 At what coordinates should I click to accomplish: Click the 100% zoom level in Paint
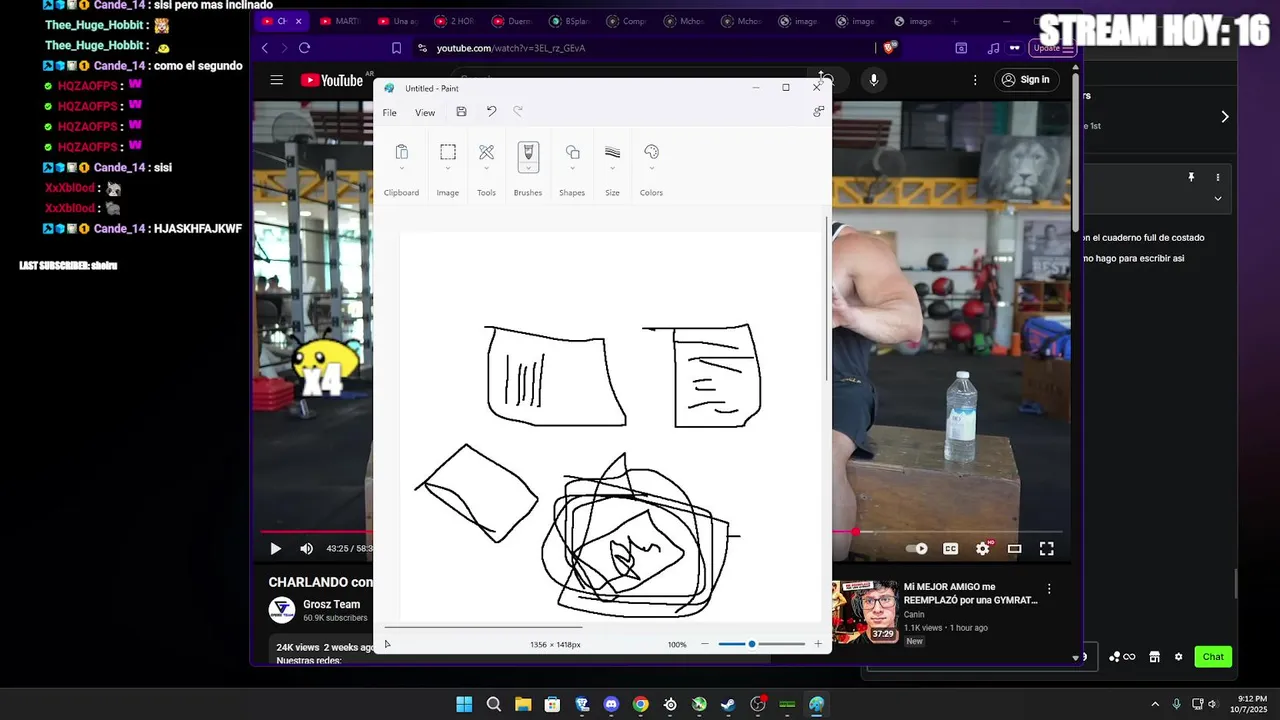point(677,645)
